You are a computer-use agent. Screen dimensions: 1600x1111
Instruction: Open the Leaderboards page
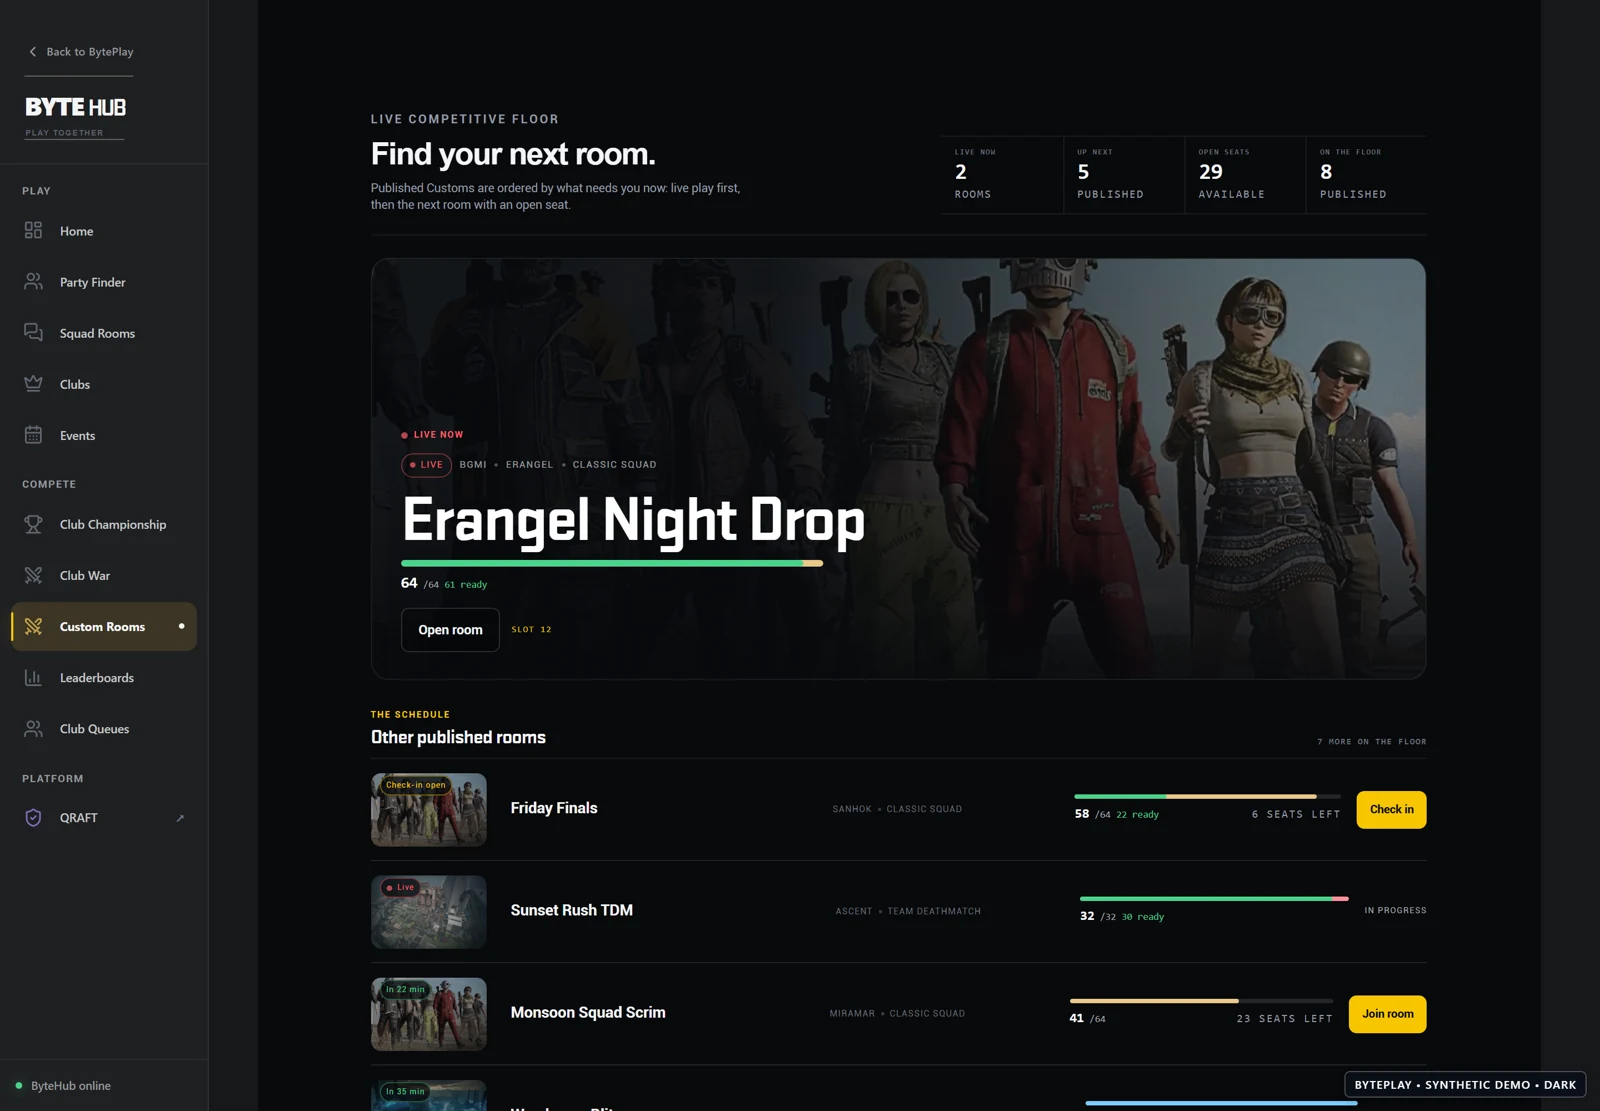pos(104,678)
